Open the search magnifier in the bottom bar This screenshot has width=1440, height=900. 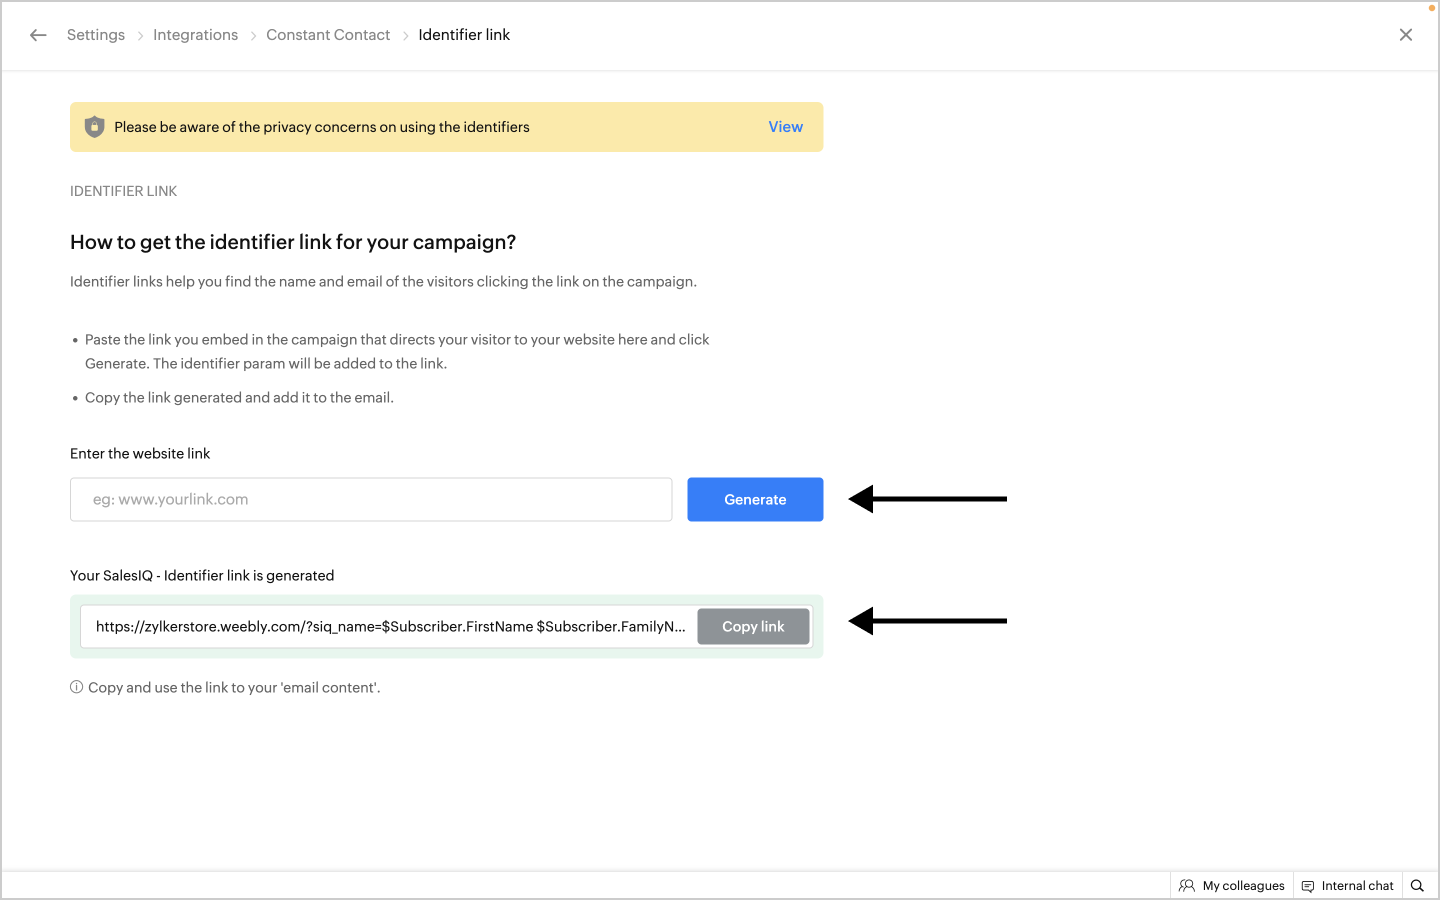click(1417, 886)
